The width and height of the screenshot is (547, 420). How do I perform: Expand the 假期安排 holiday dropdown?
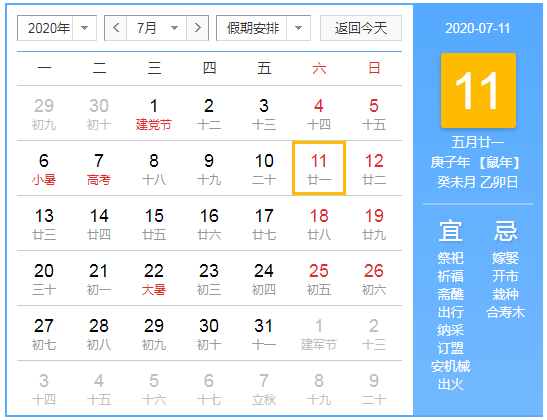point(263,28)
